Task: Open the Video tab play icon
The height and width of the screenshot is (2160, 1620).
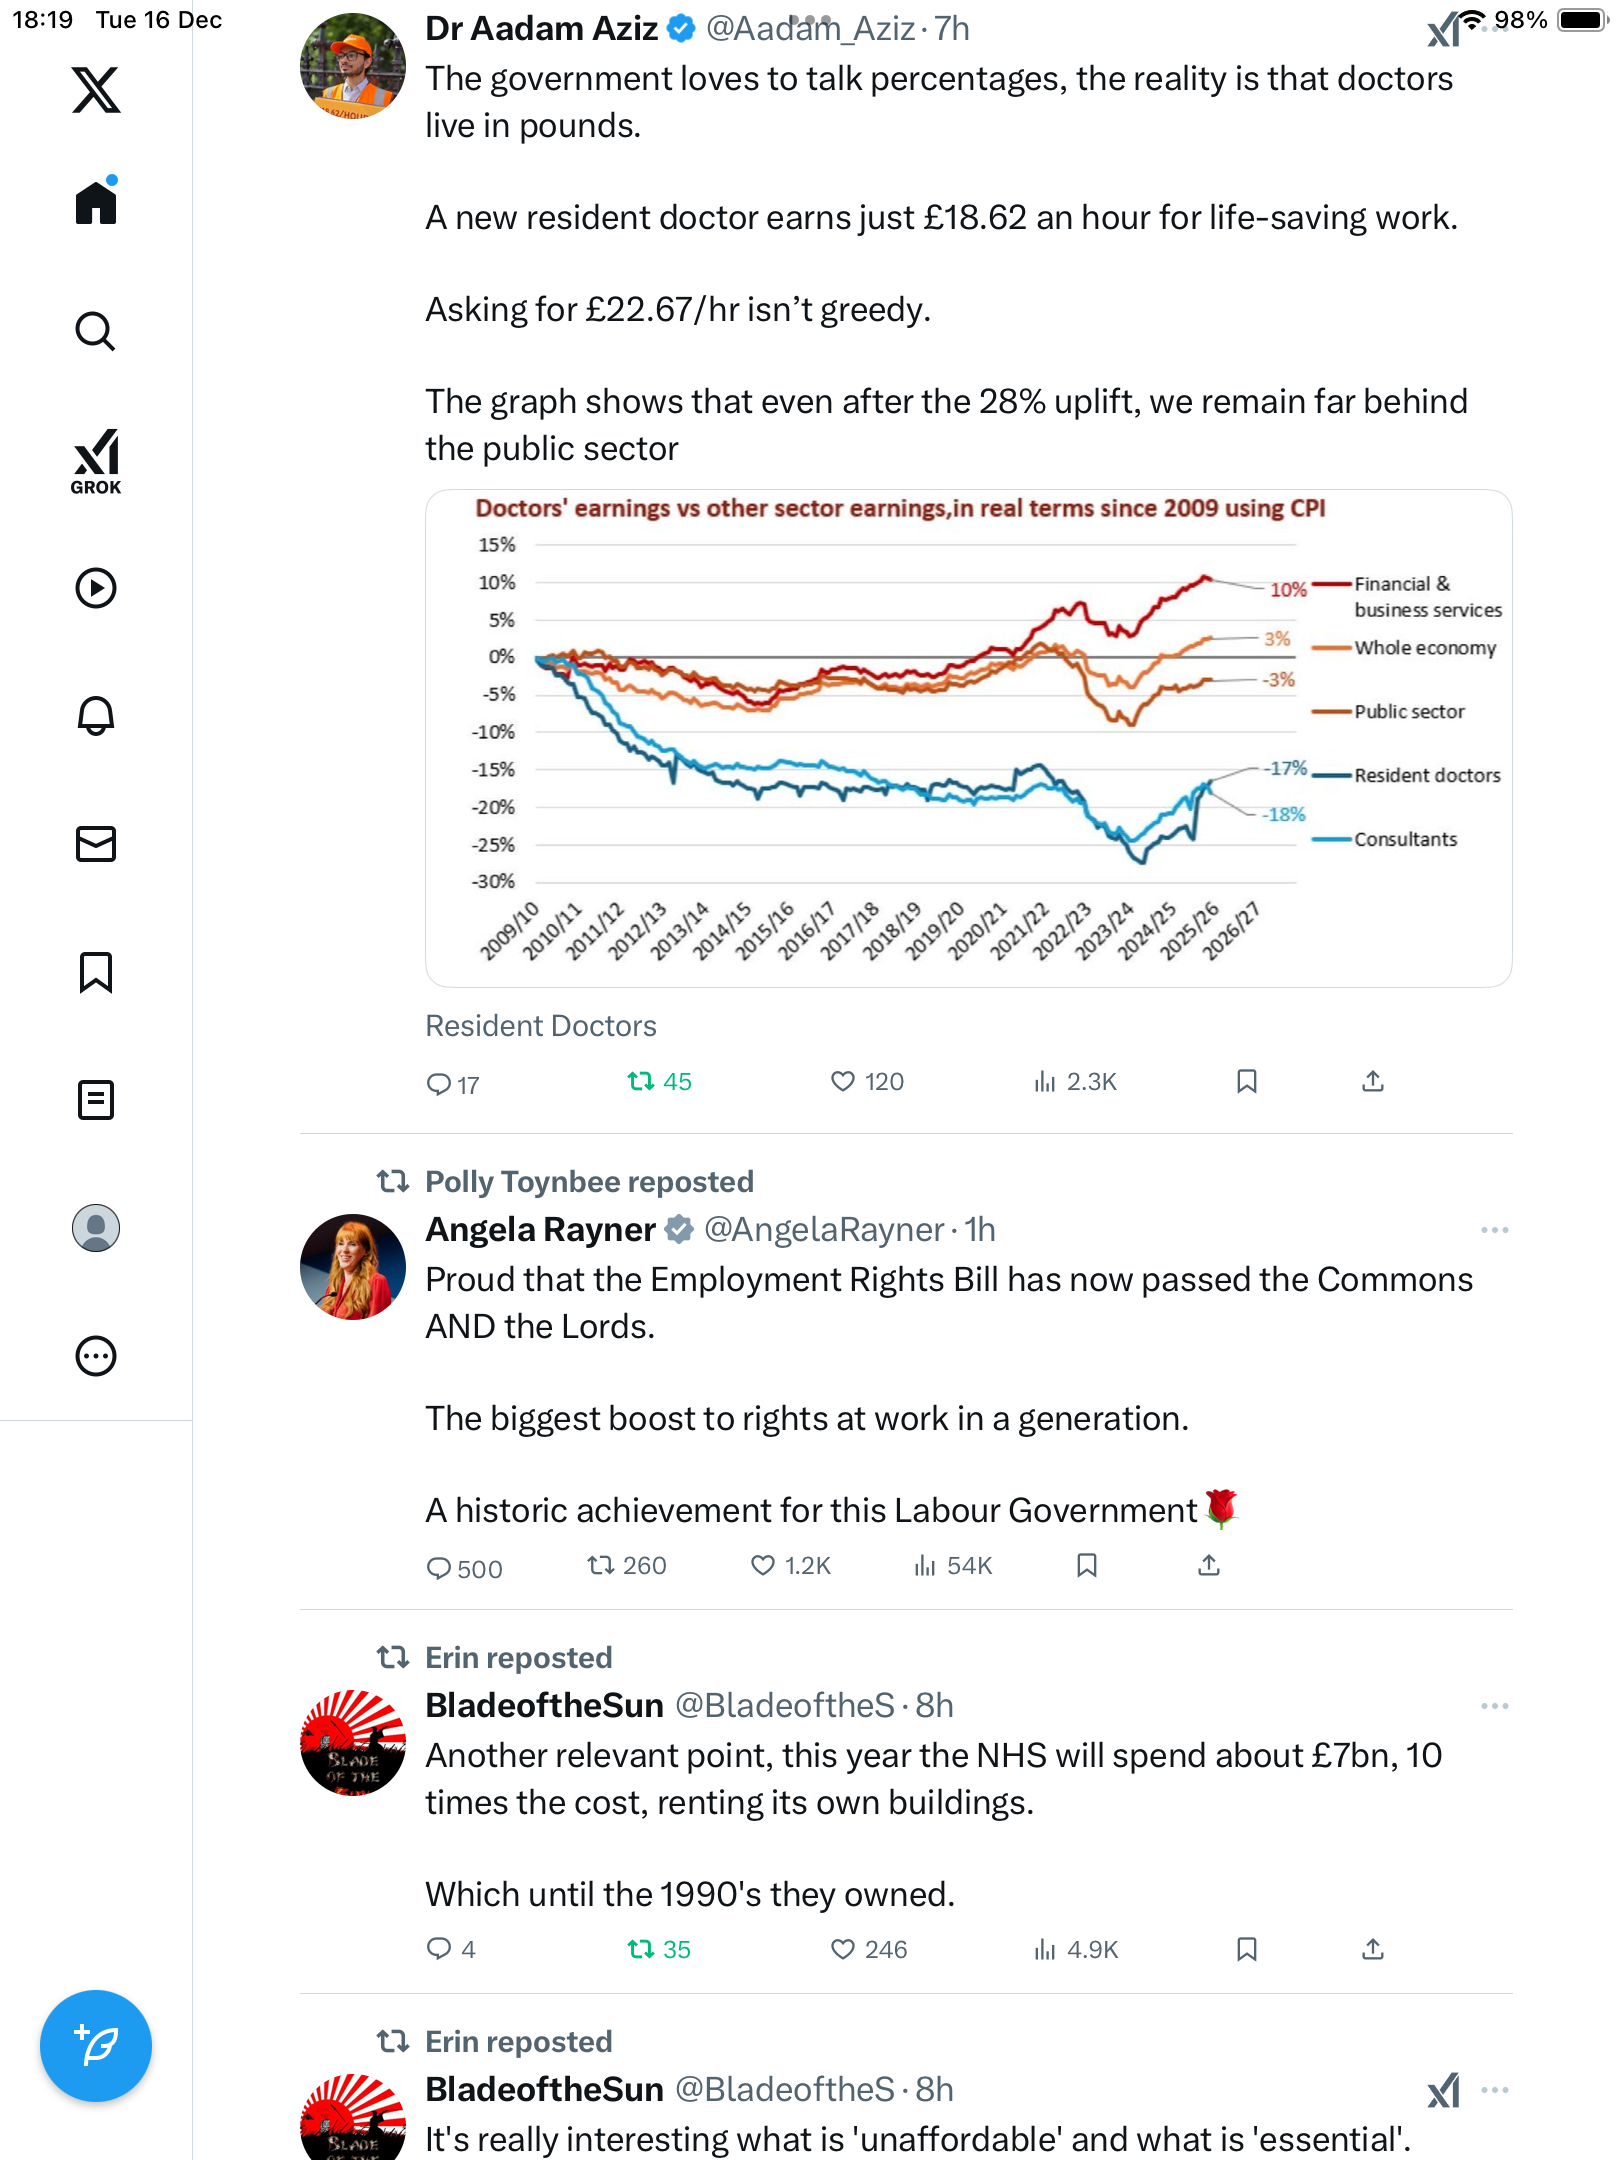Action: [x=96, y=588]
